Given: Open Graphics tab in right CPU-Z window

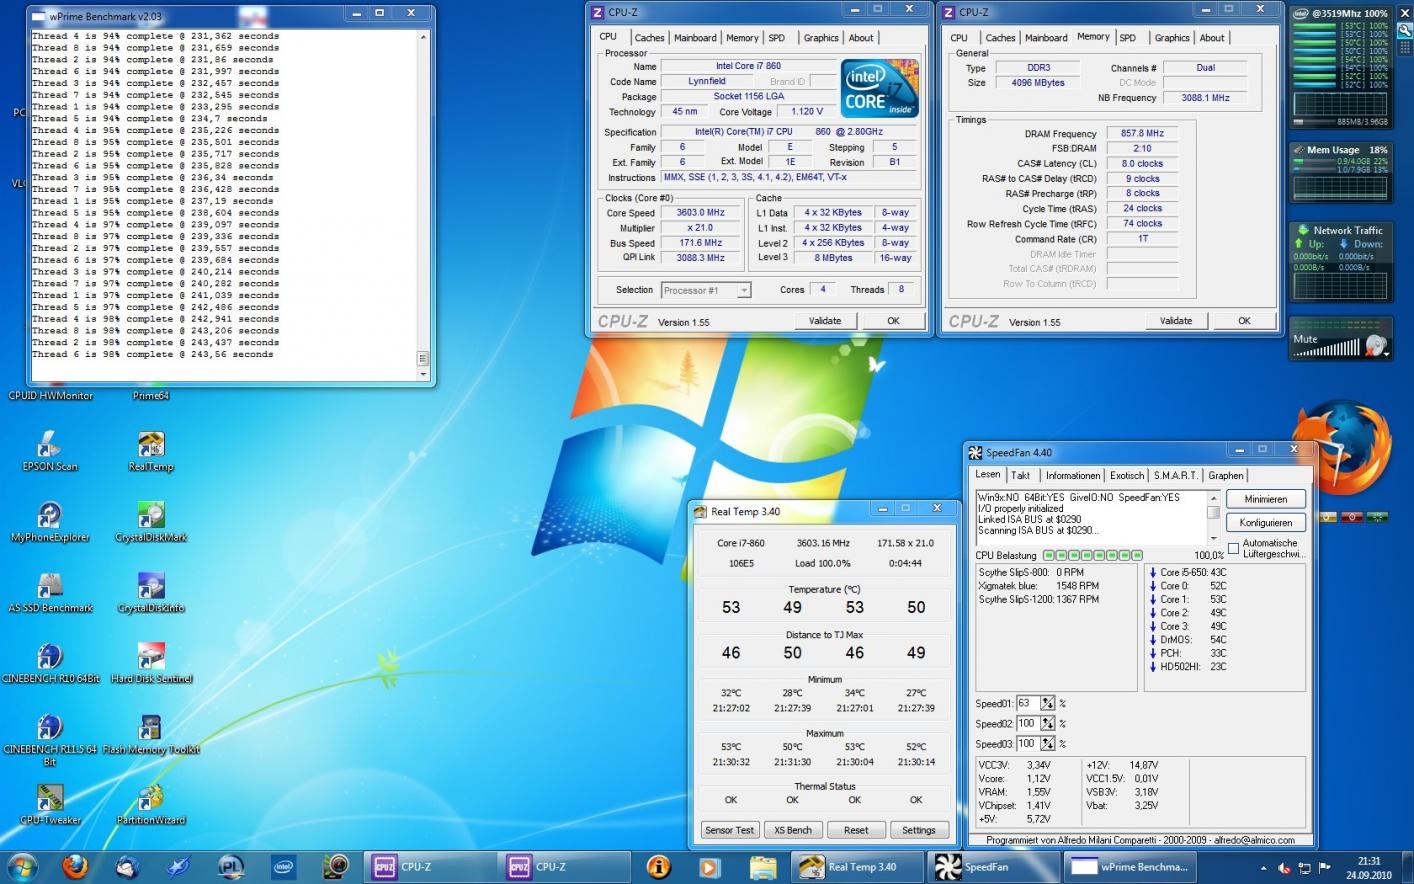Looking at the screenshot, I should point(1172,38).
